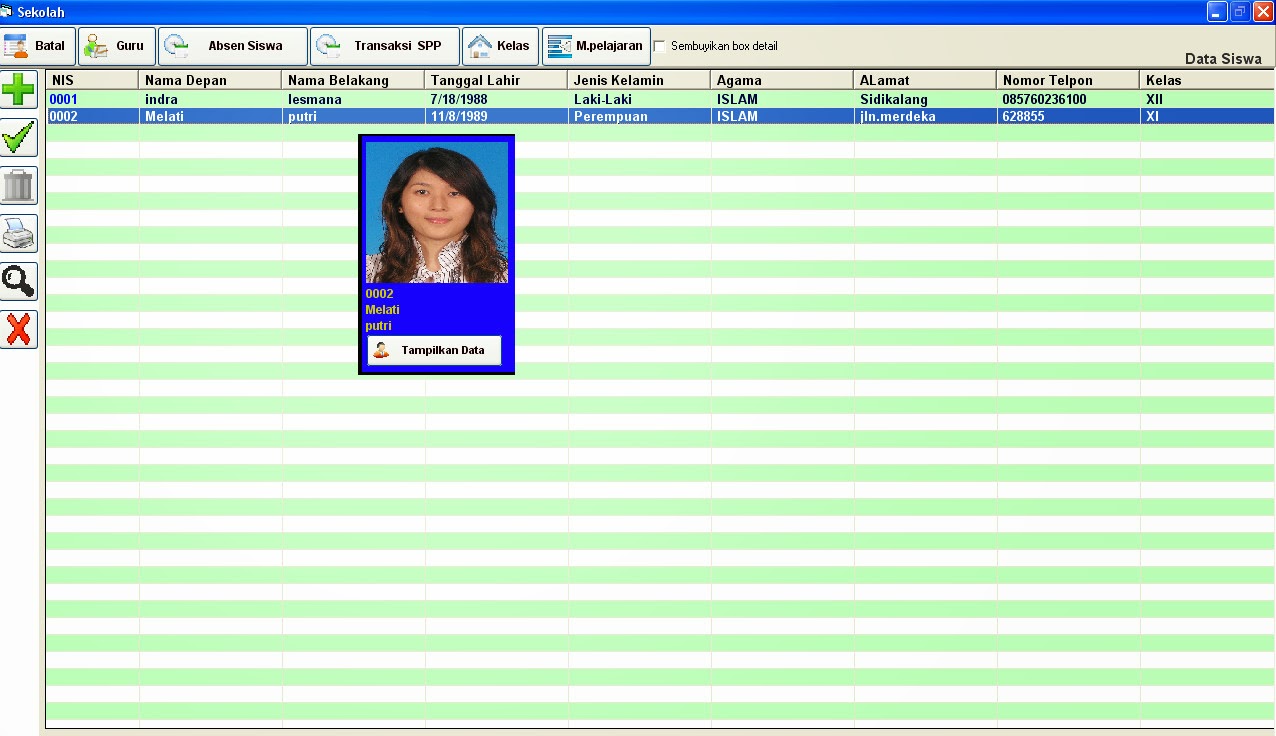Click the Sekolah window icon in title bar
This screenshot has width=1276, height=736.
point(7,11)
